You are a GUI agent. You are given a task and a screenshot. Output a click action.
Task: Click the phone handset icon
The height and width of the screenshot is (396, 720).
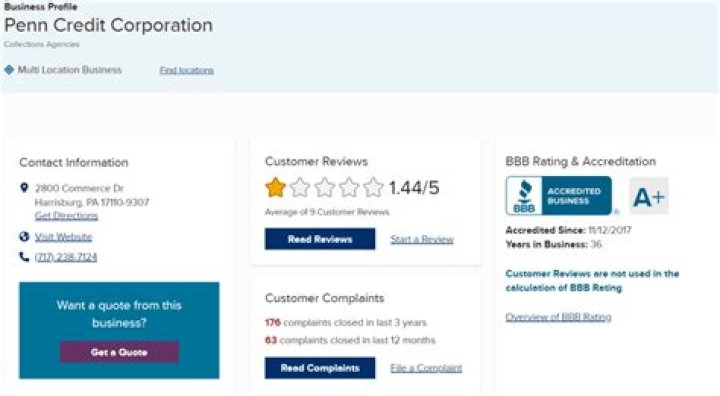[x=24, y=257]
